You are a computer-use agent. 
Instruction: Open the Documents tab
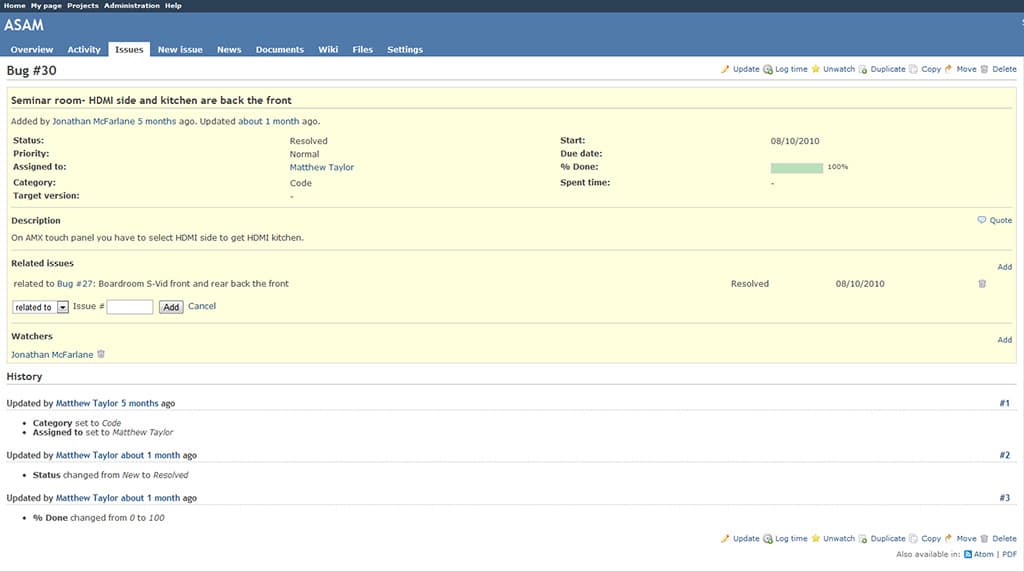(x=280, y=50)
